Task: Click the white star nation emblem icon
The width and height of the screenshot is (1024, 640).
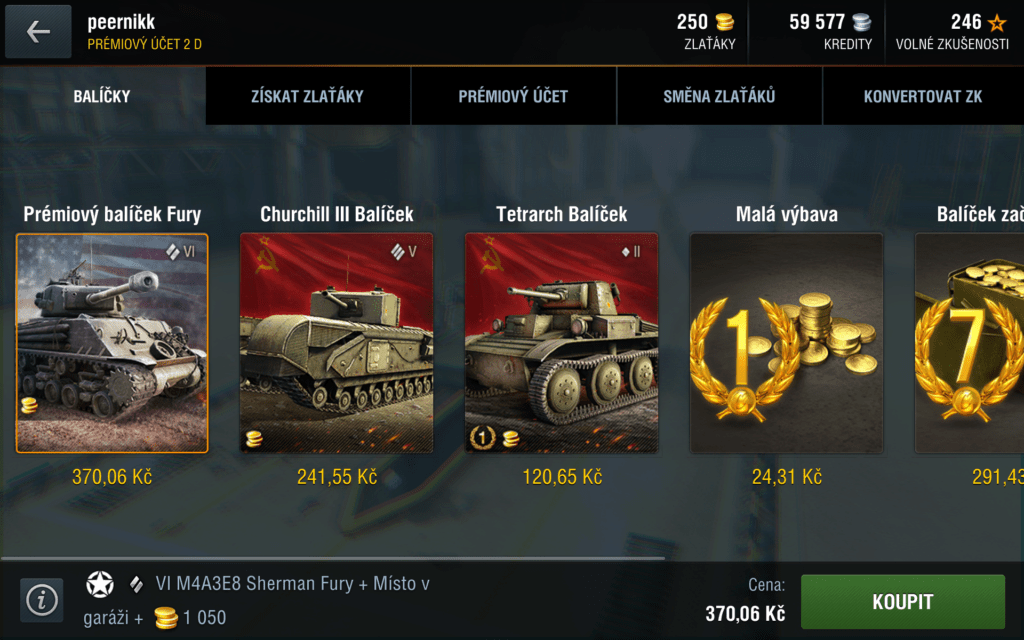Action: (100, 584)
